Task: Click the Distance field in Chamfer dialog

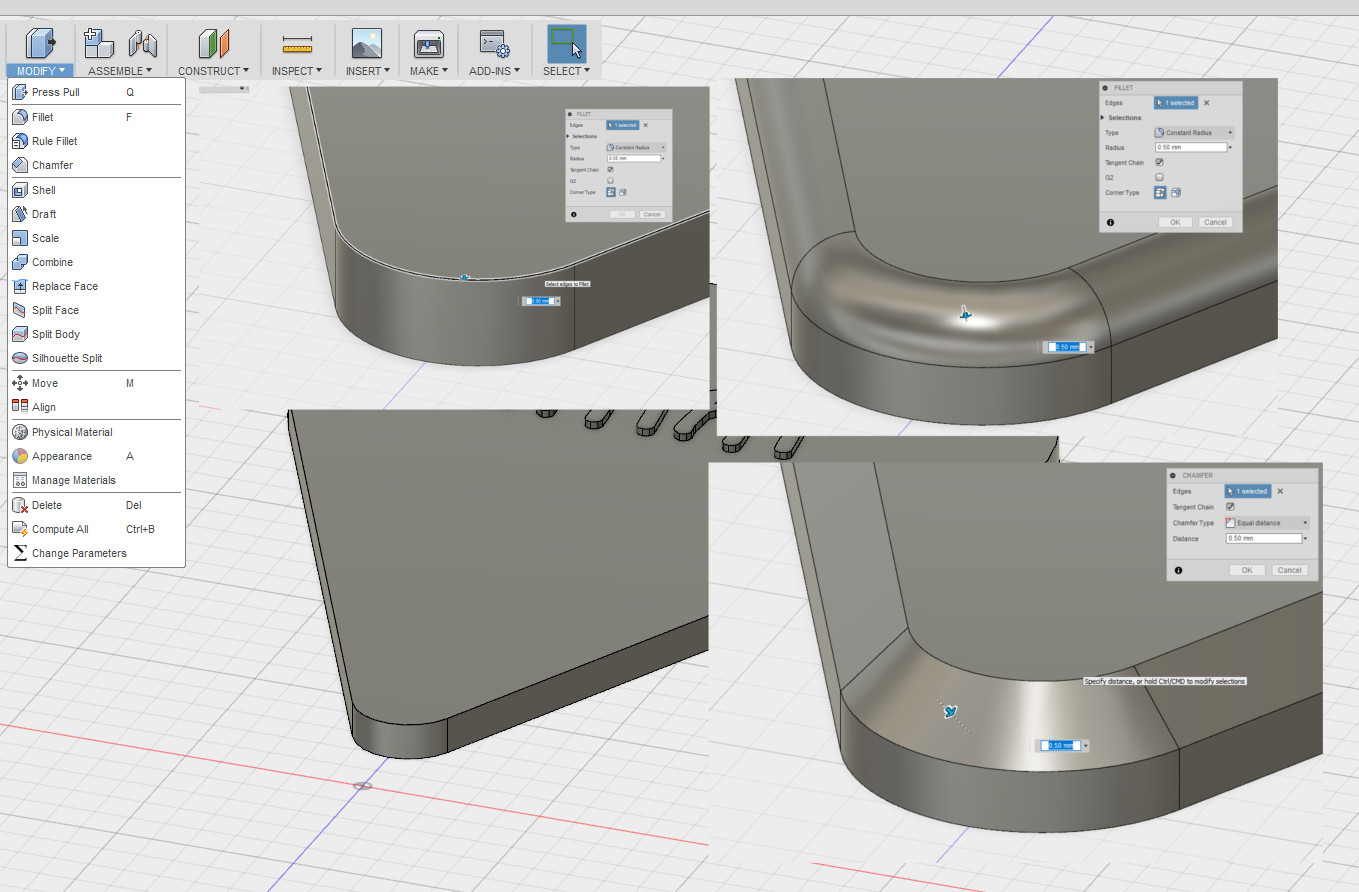Action: coord(1264,538)
